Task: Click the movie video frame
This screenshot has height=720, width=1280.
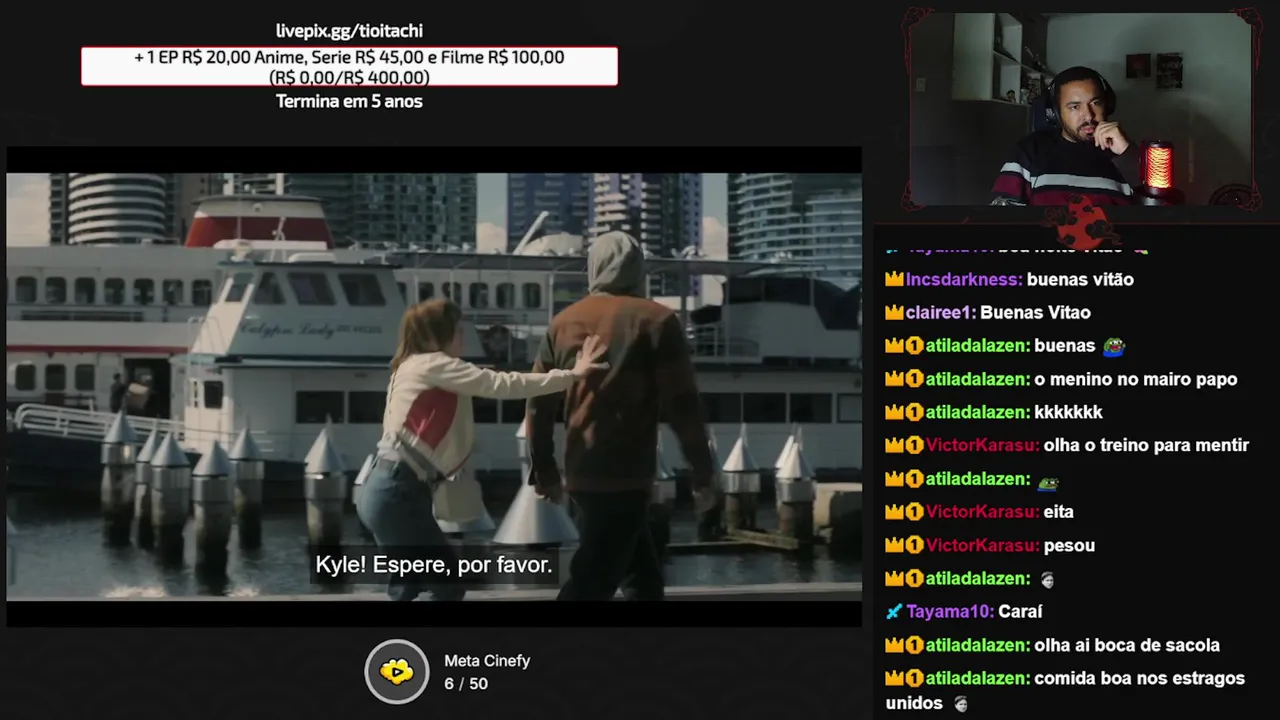Action: click(434, 387)
